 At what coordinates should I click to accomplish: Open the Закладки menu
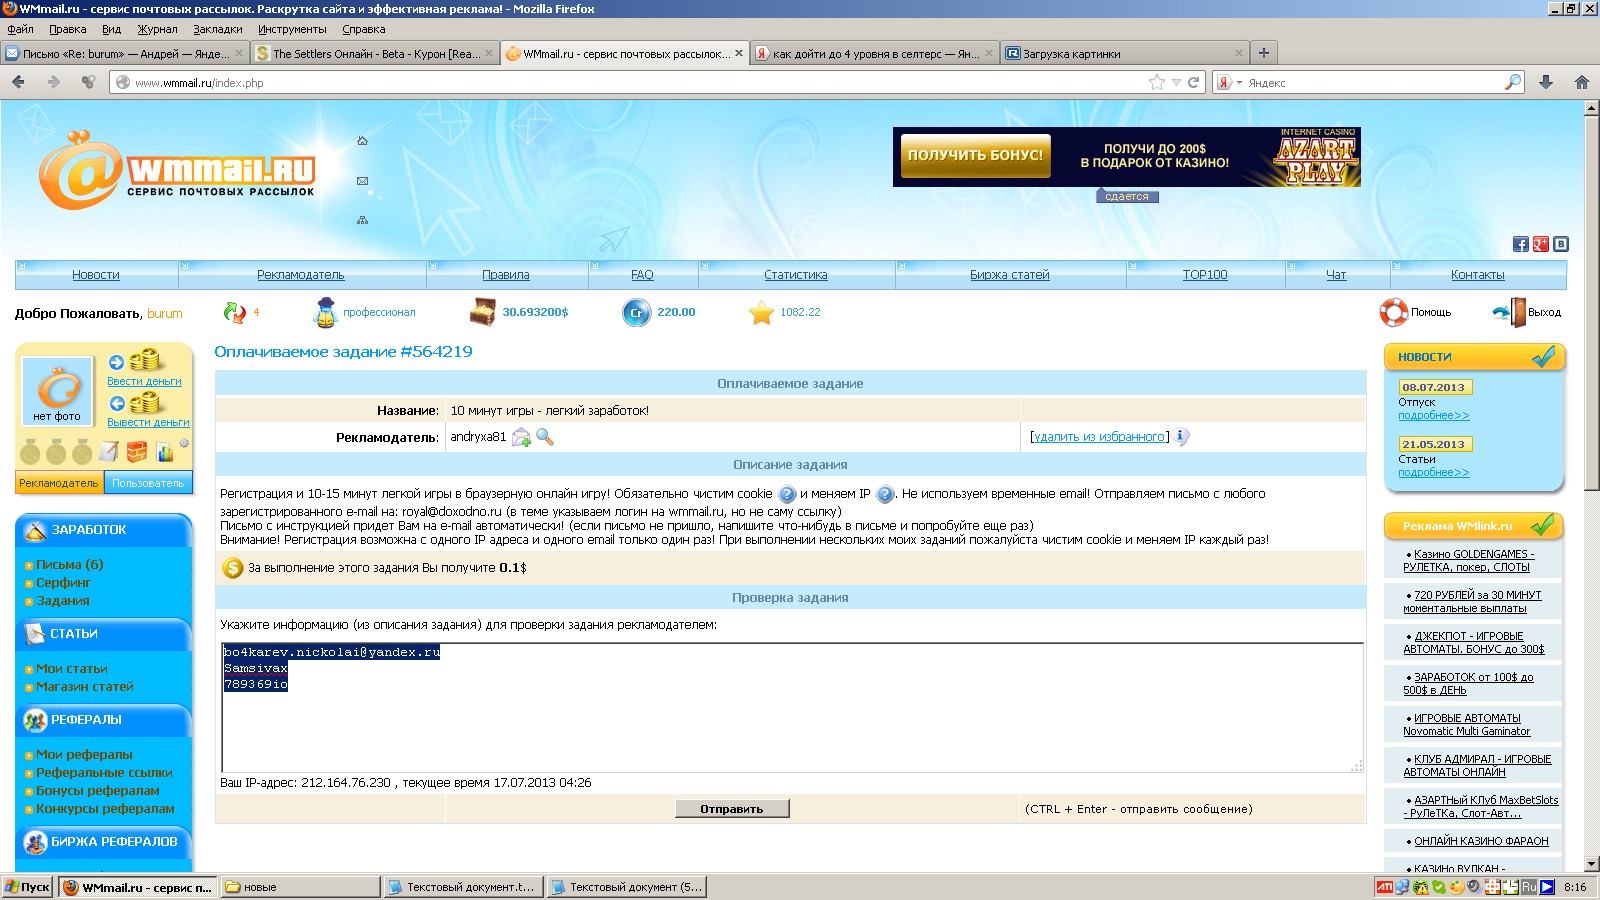pos(218,29)
